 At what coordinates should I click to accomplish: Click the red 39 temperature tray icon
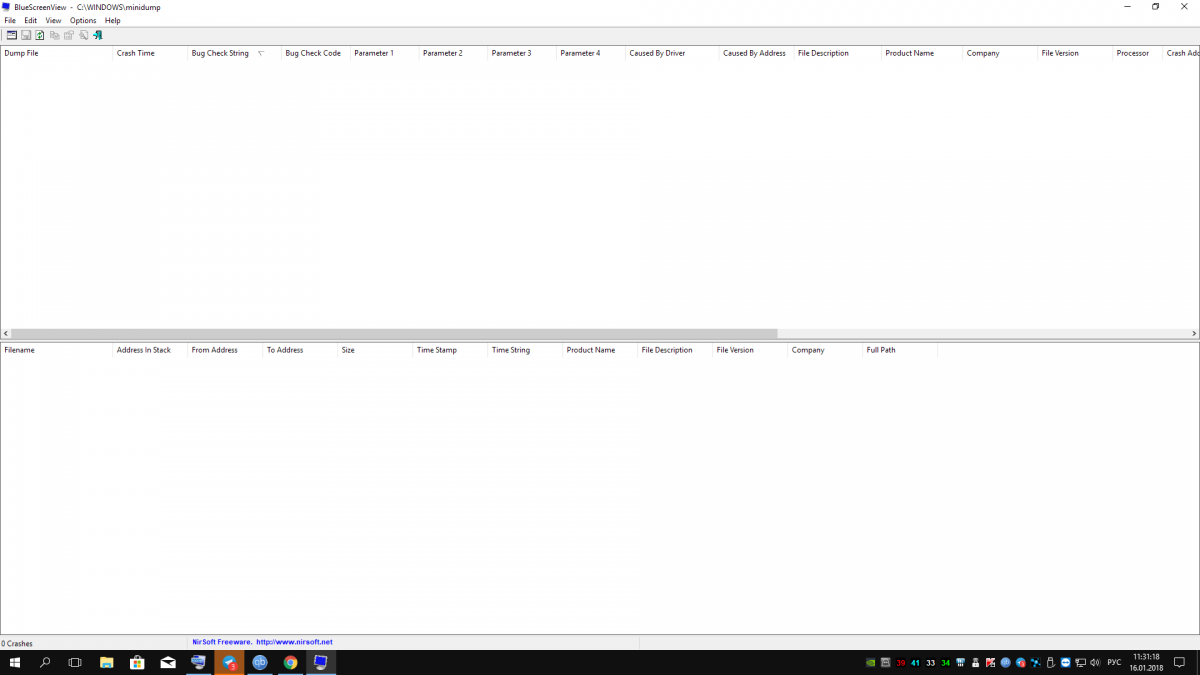click(x=901, y=662)
